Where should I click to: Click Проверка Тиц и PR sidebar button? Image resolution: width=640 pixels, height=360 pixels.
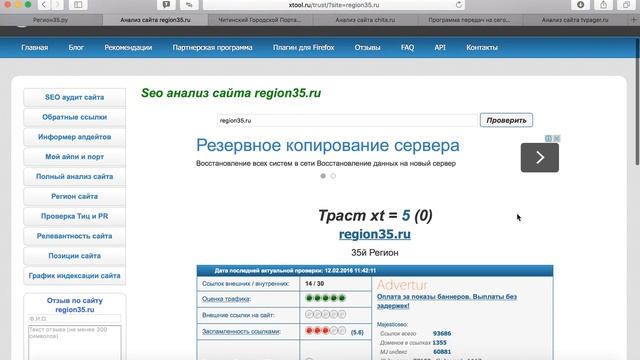pyautogui.click(x=75, y=216)
